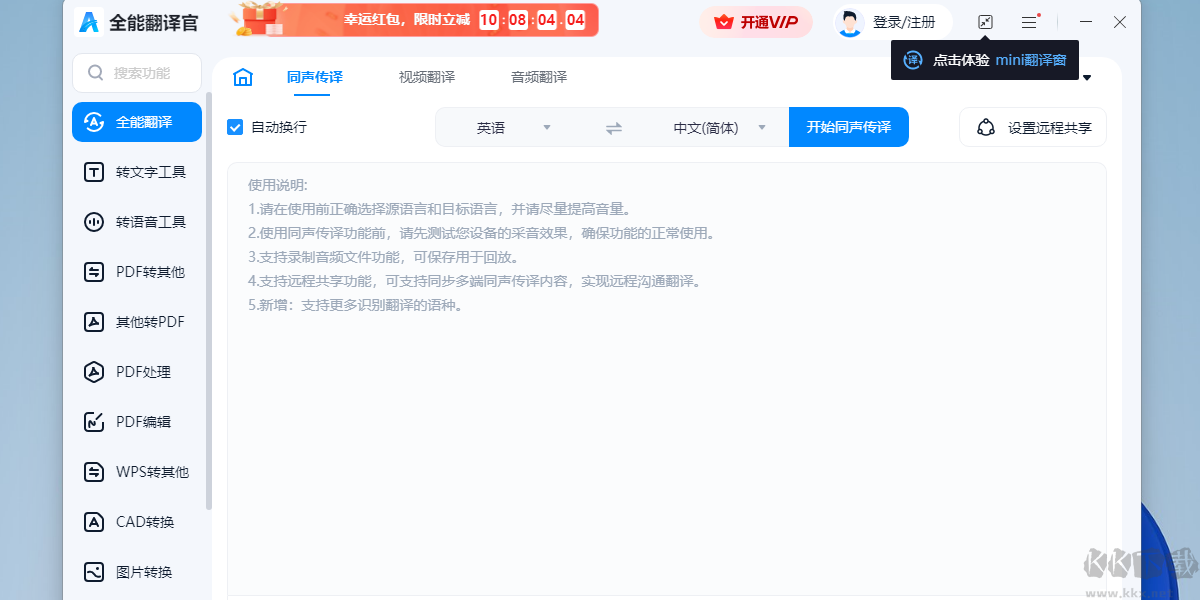Switch to the 视频翻译 tab
The height and width of the screenshot is (600, 1200).
[424, 76]
